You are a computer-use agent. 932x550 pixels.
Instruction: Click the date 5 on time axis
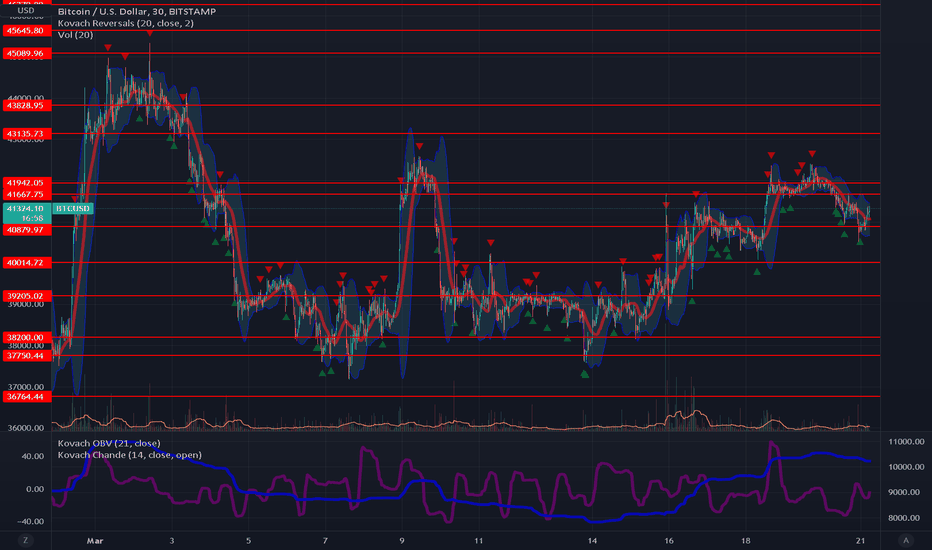pos(248,540)
